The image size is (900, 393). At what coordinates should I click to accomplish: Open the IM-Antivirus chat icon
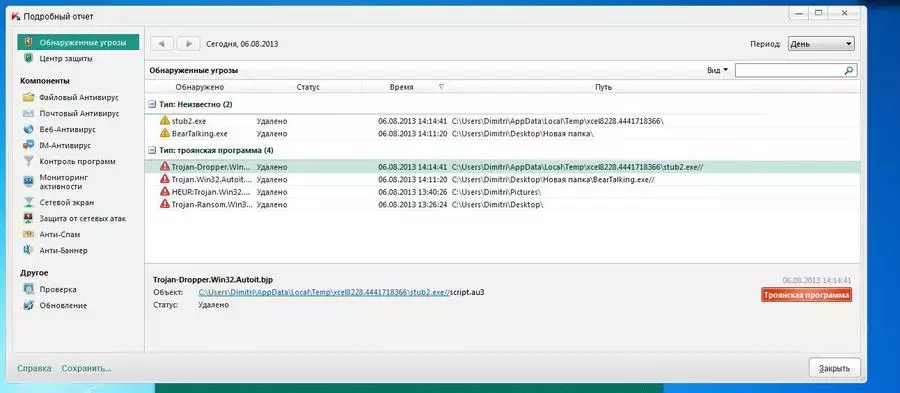(x=29, y=146)
